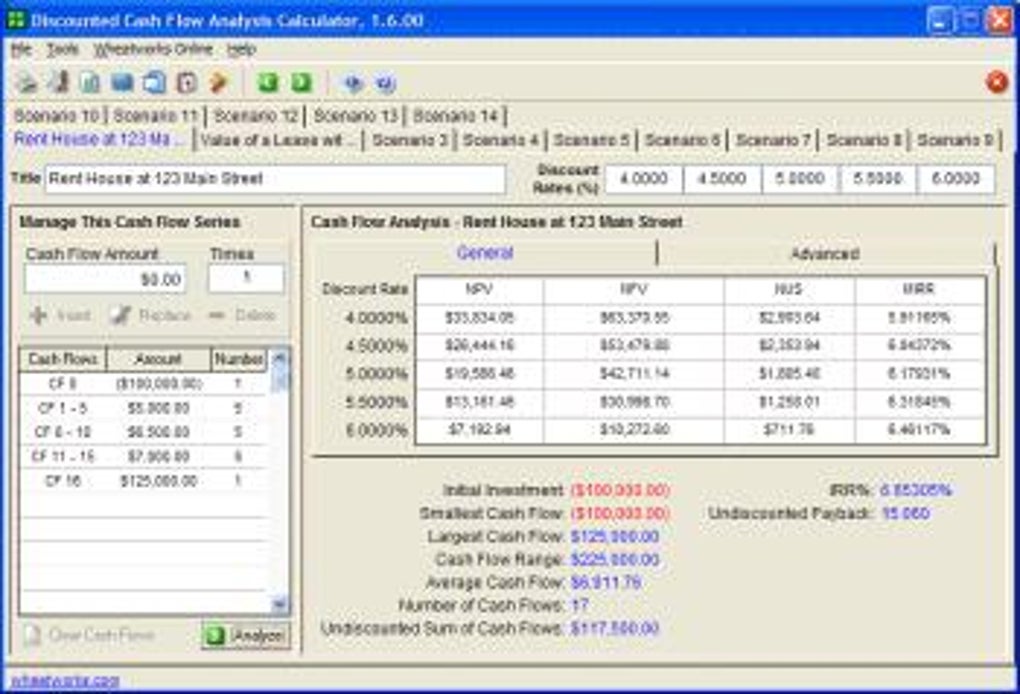
Task: Click the printer icon in the toolbar
Action: (26, 83)
